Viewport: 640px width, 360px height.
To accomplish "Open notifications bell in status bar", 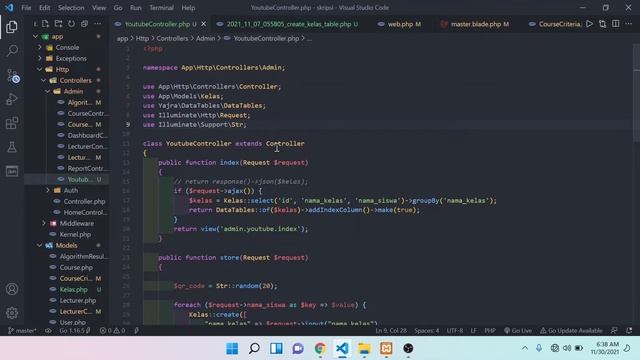I will (x=629, y=331).
